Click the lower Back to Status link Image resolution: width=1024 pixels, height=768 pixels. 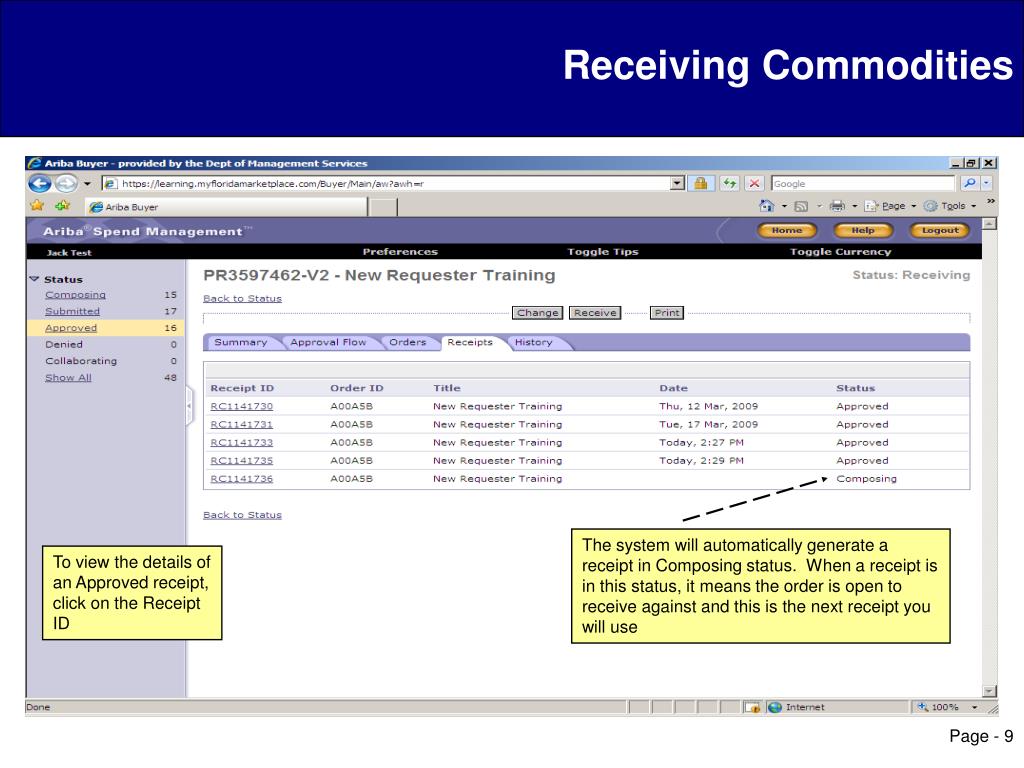click(242, 515)
